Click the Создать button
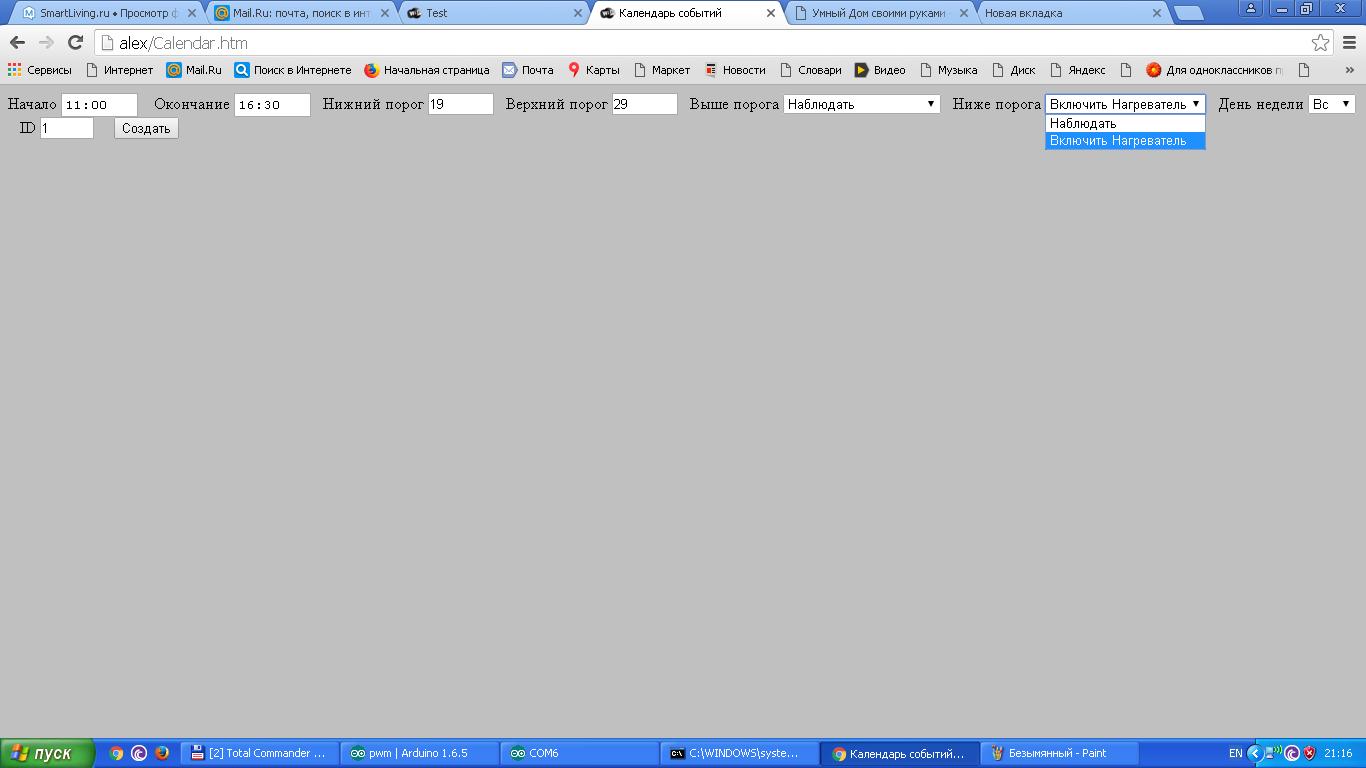The width and height of the screenshot is (1366, 768). pos(146,128)
